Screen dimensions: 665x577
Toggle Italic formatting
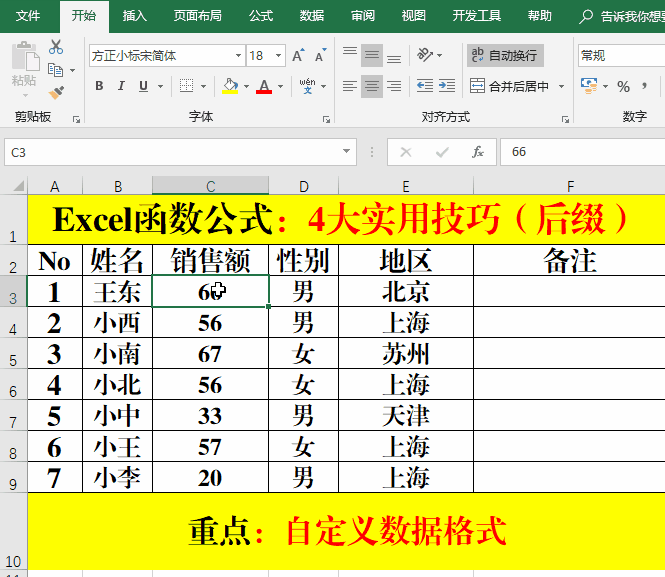point(122,86)
